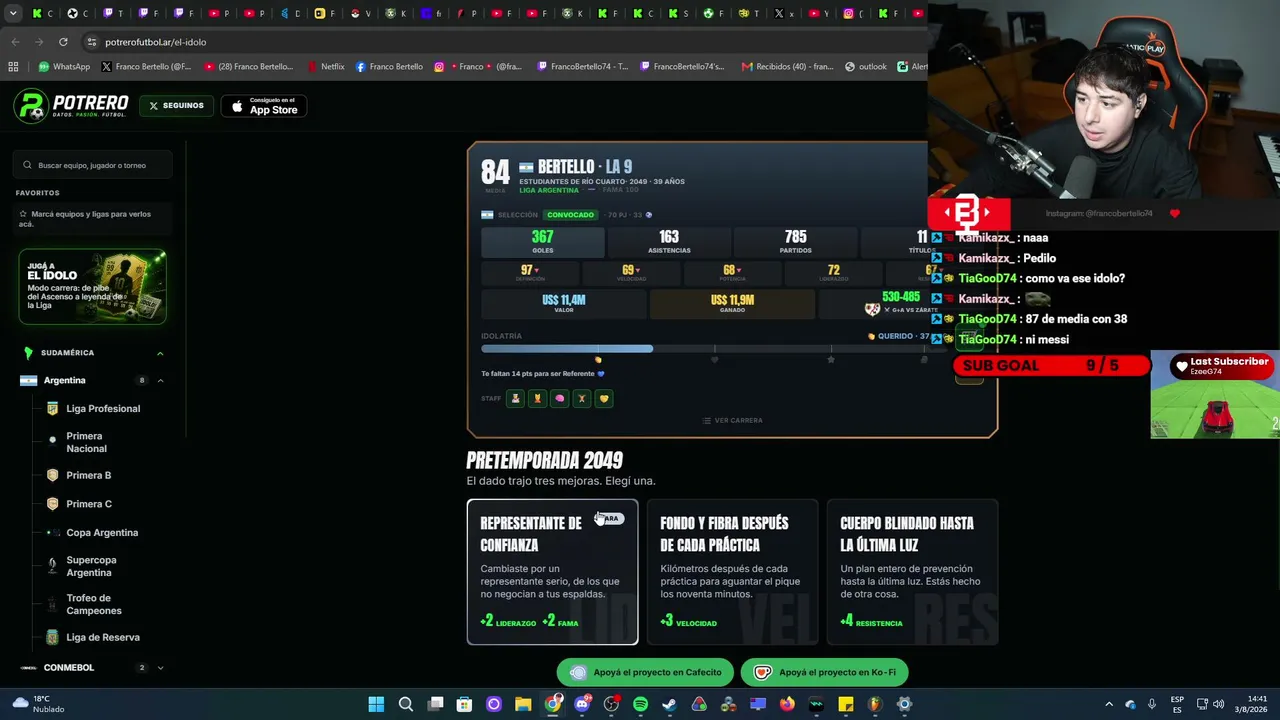Click the browser address bar URL
1280x720 pixels.
coord(156,42)
